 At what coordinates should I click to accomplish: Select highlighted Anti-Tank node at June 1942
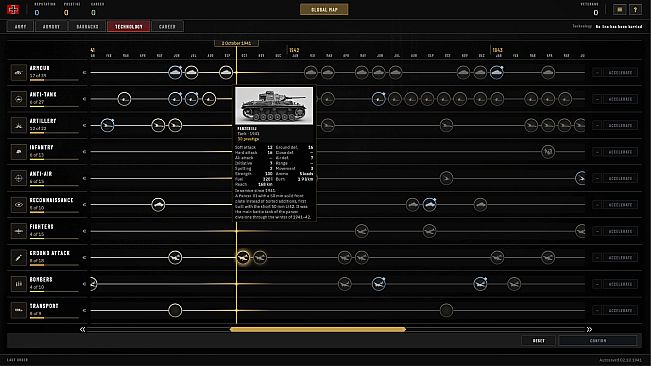tap(378, 99)
